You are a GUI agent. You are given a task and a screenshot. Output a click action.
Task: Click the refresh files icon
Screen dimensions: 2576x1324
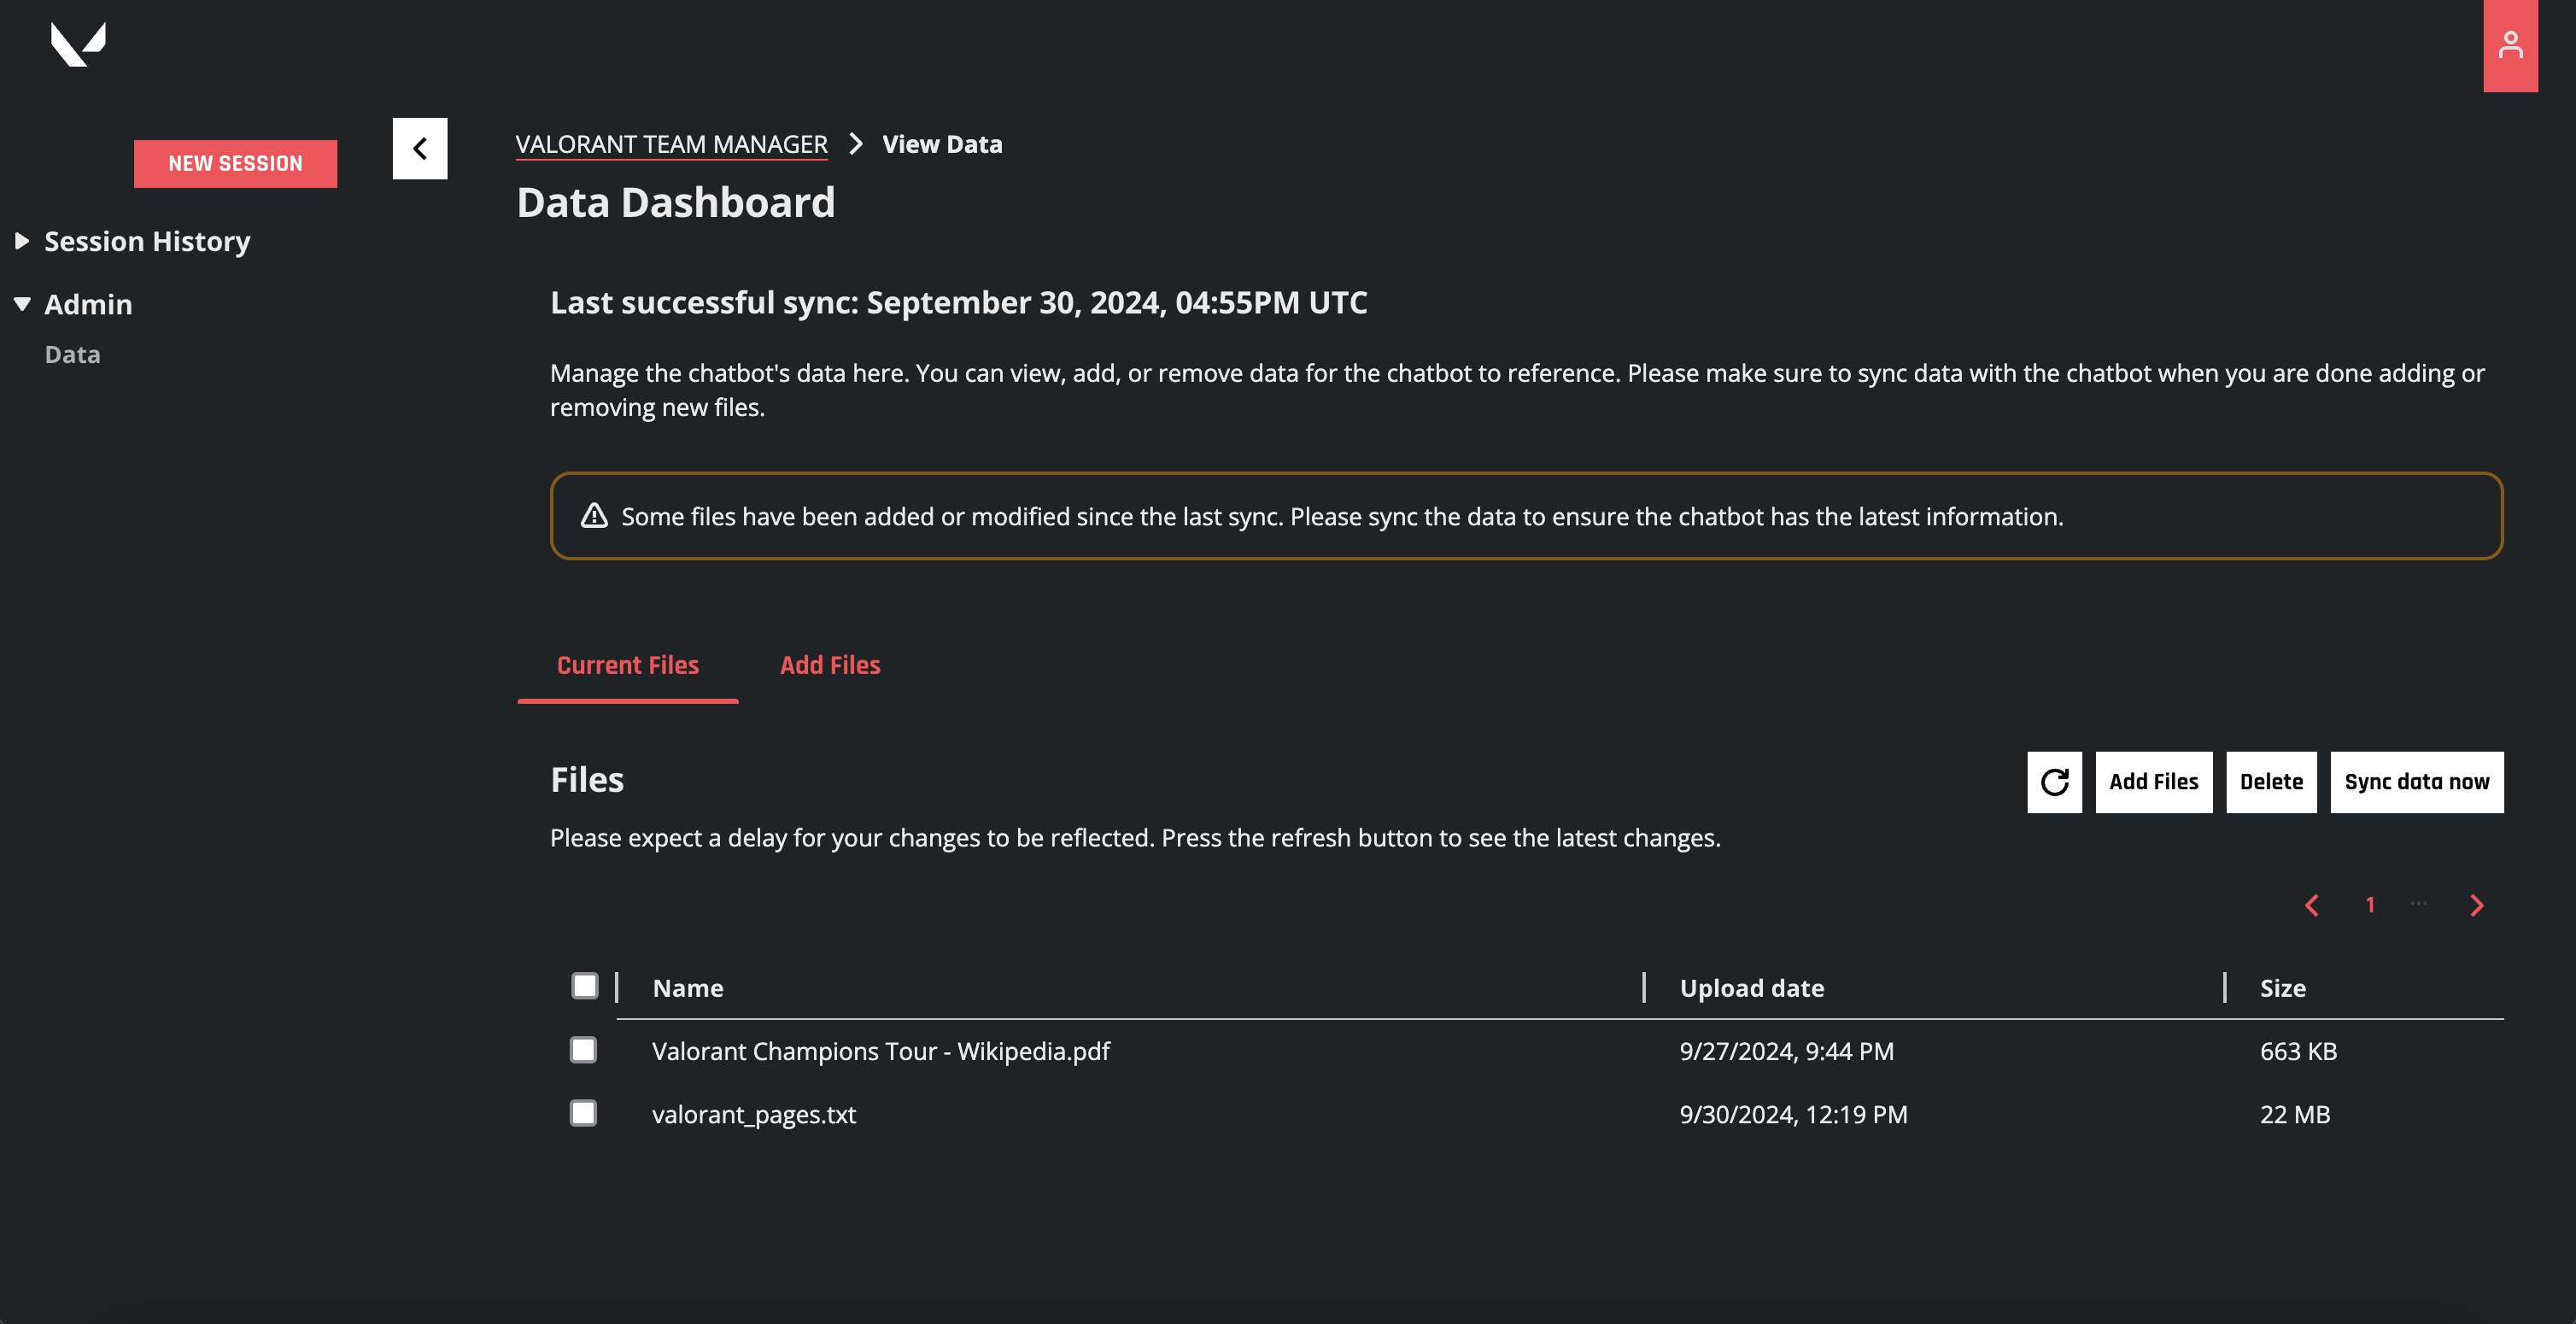coord(2054,782)
